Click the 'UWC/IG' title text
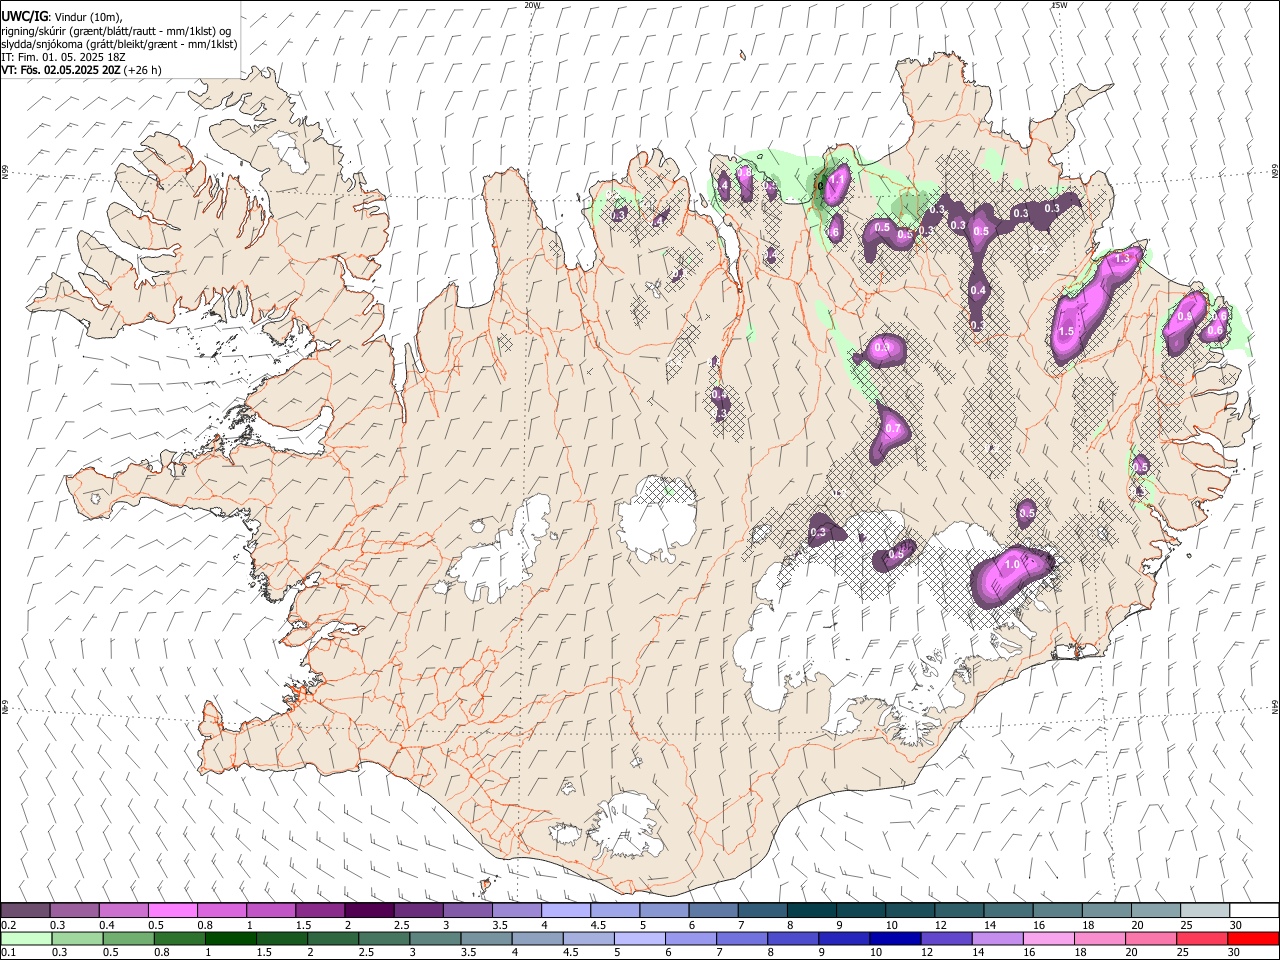1280x960 pixels. point(24,16)
